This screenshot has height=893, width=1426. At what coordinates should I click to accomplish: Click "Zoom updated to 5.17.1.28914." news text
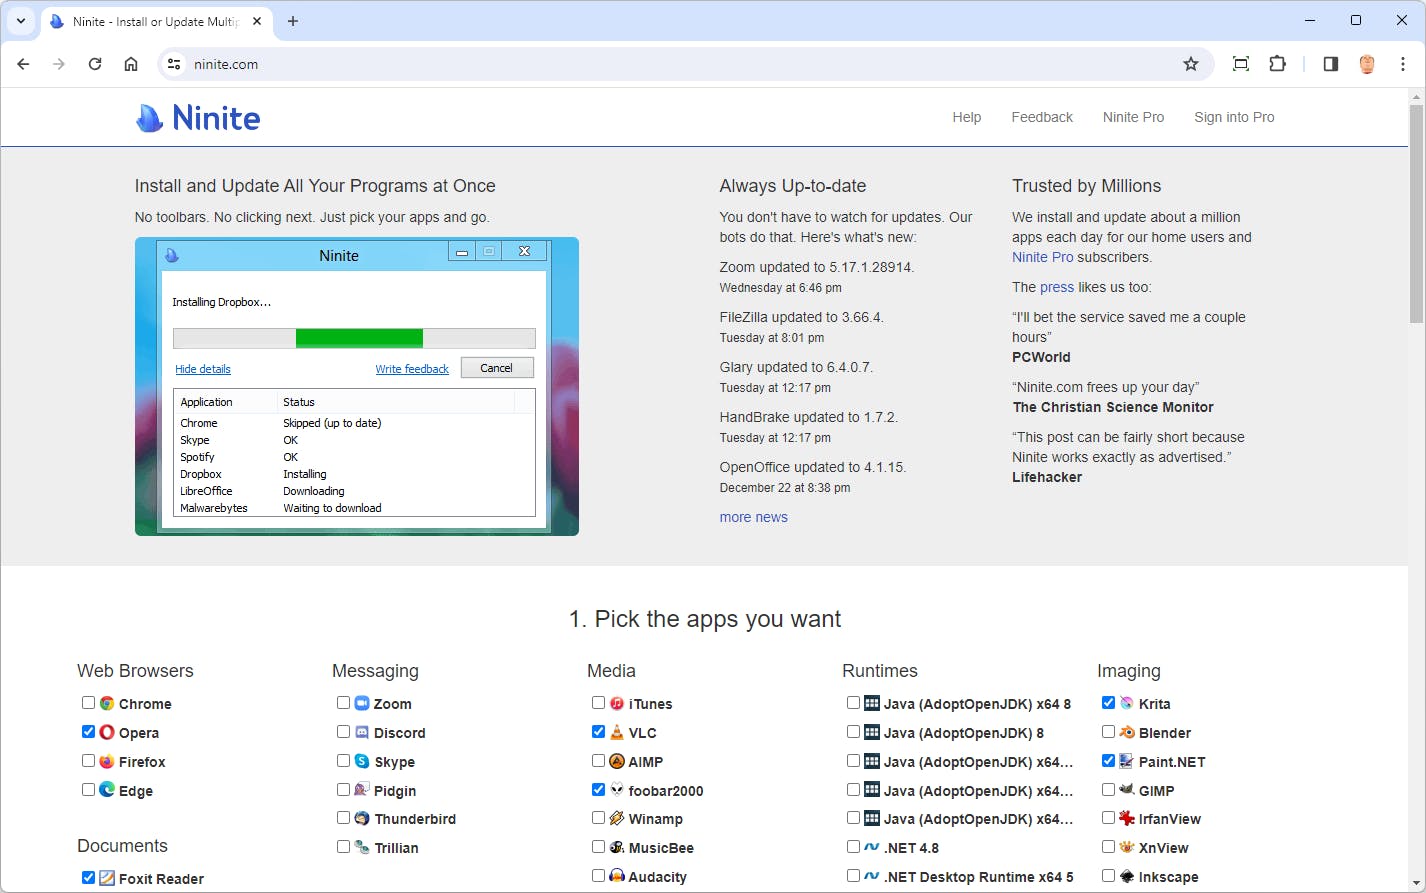(x=817, y=267)
